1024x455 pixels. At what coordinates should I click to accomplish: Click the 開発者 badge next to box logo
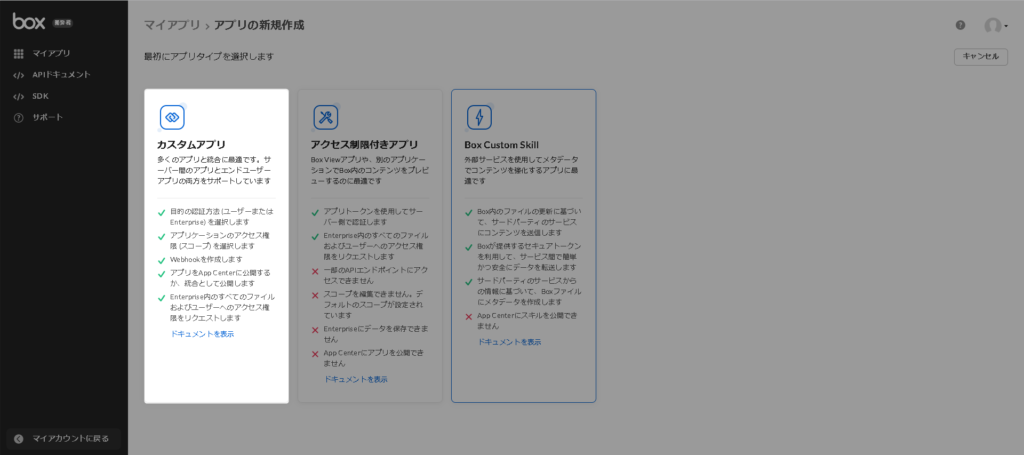[62, 23]
